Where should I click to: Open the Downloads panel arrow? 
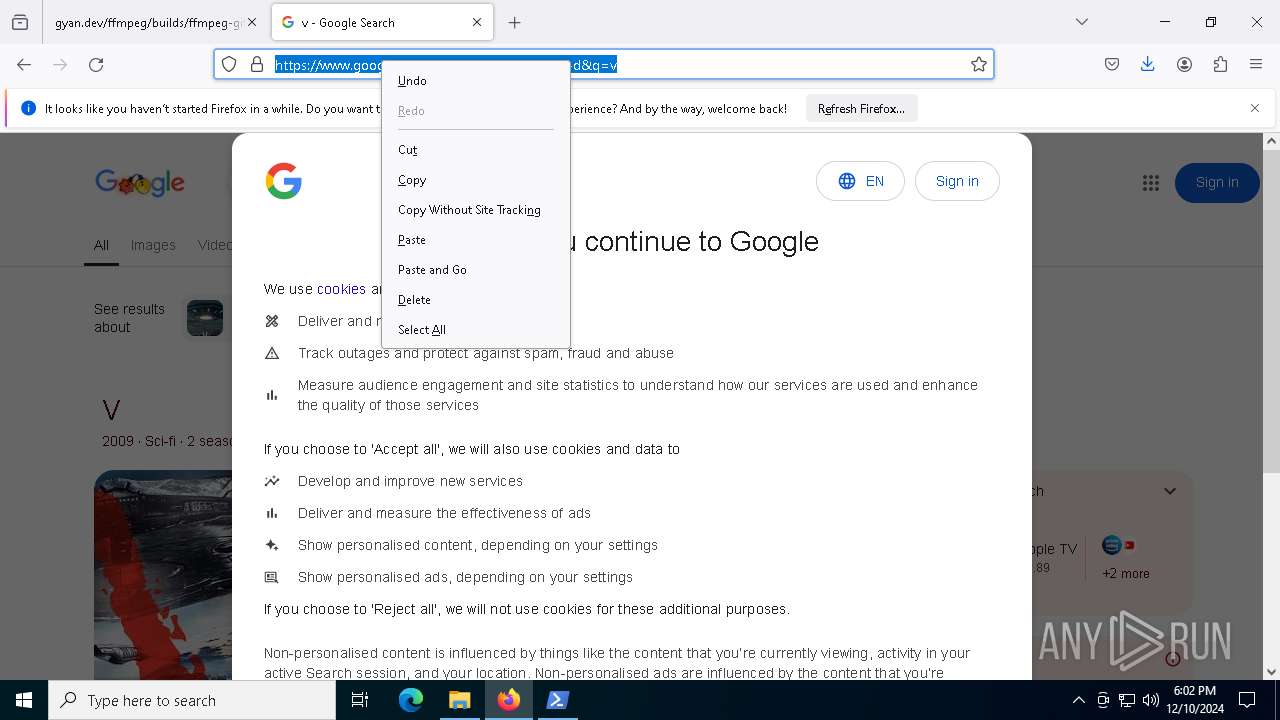[x=1148, y=65]
